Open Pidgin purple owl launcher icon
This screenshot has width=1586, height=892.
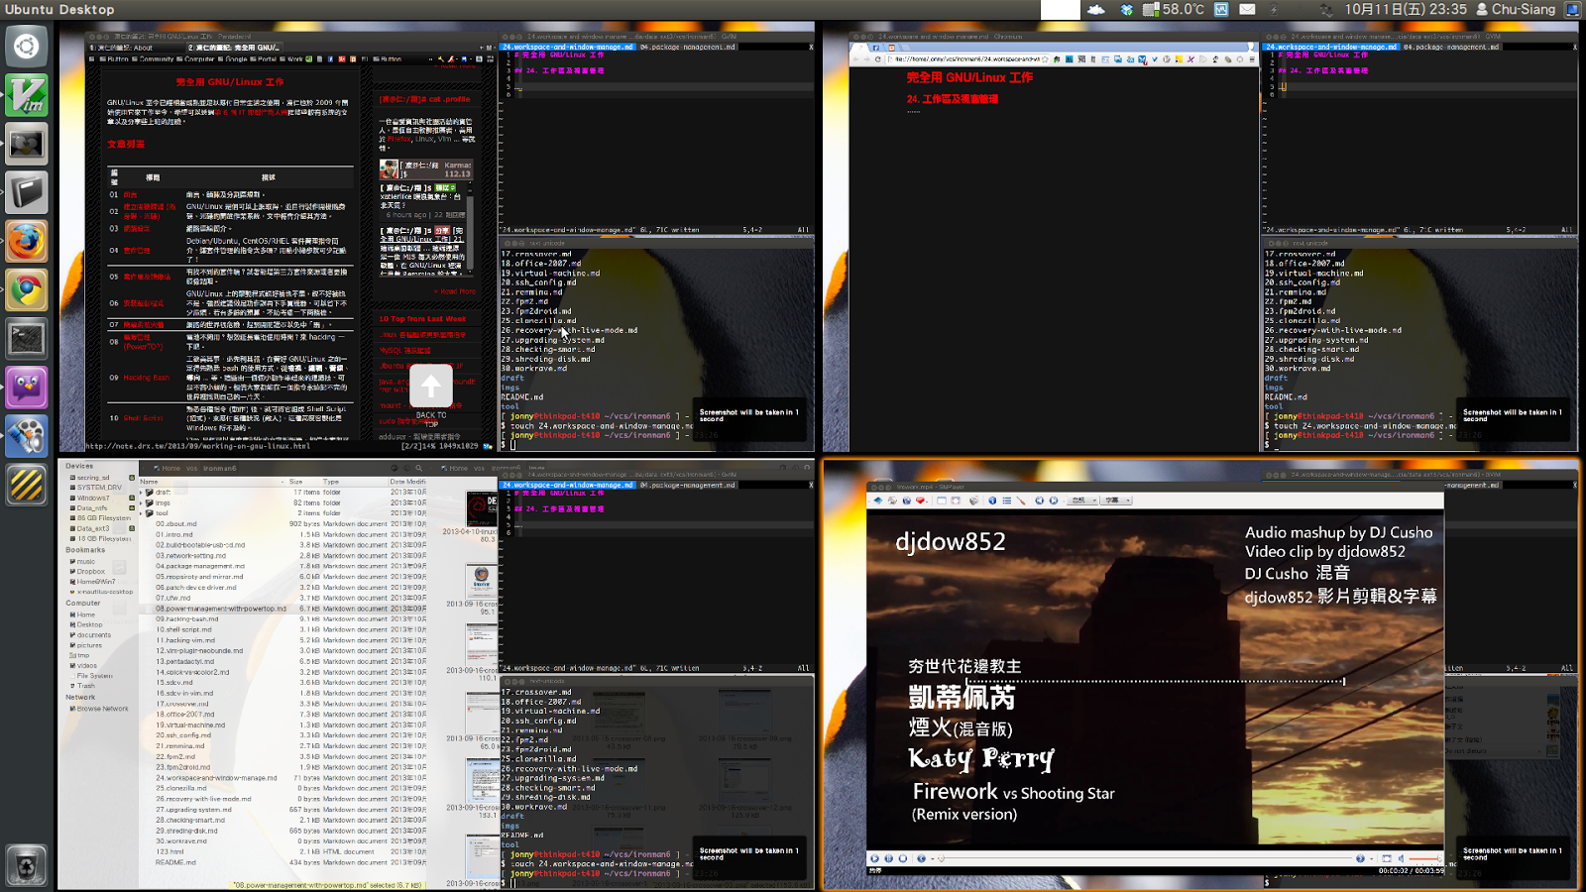[x=27, y=388]
